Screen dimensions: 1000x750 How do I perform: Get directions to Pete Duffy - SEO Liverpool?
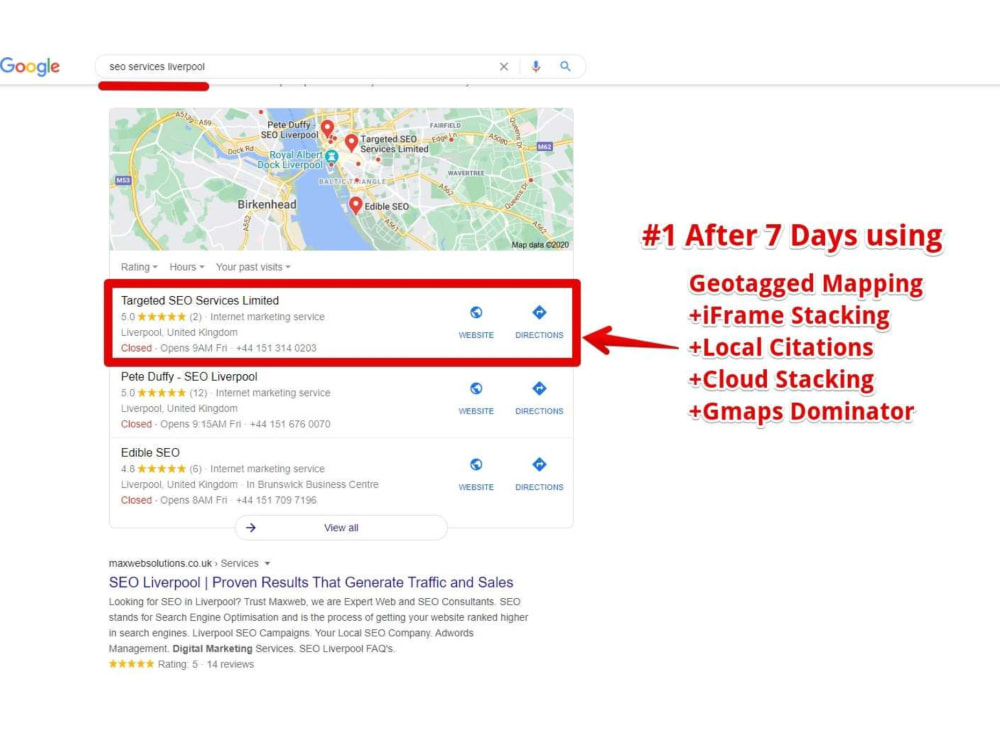(539, 388)
